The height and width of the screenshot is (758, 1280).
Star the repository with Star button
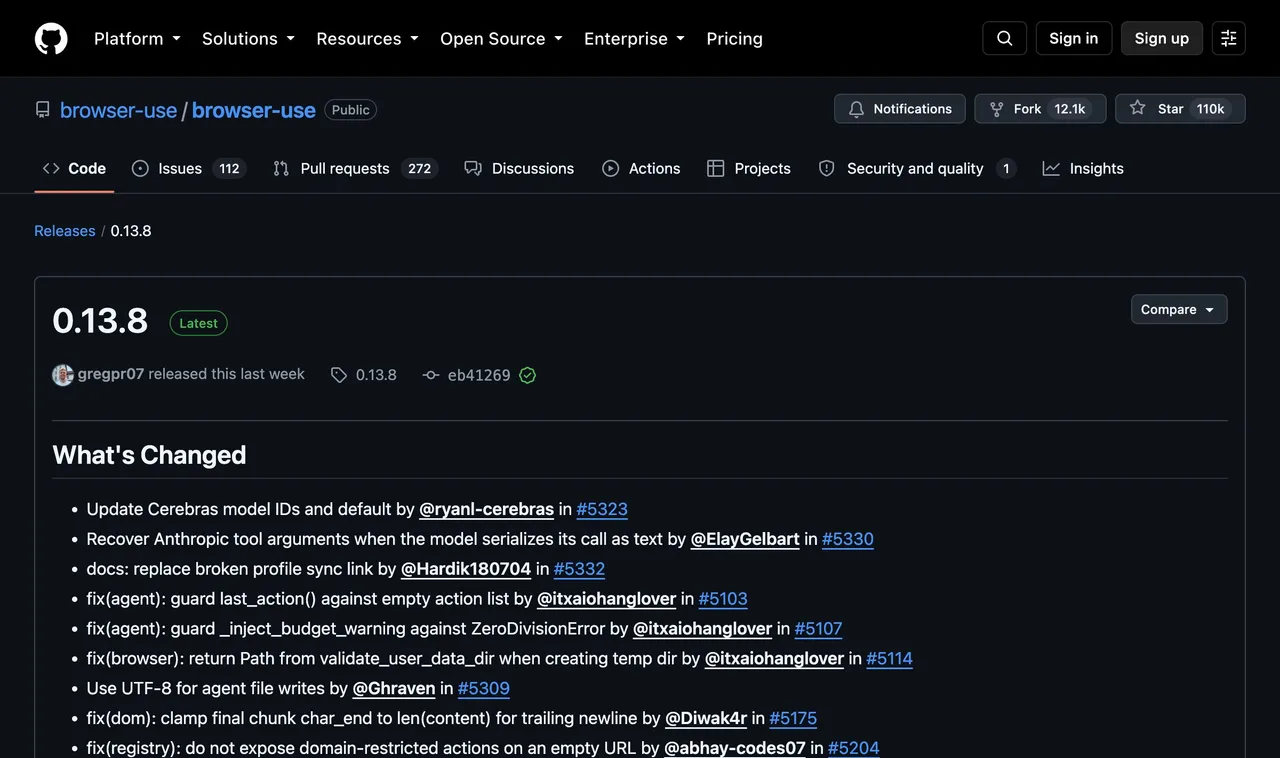point(1180,109)
